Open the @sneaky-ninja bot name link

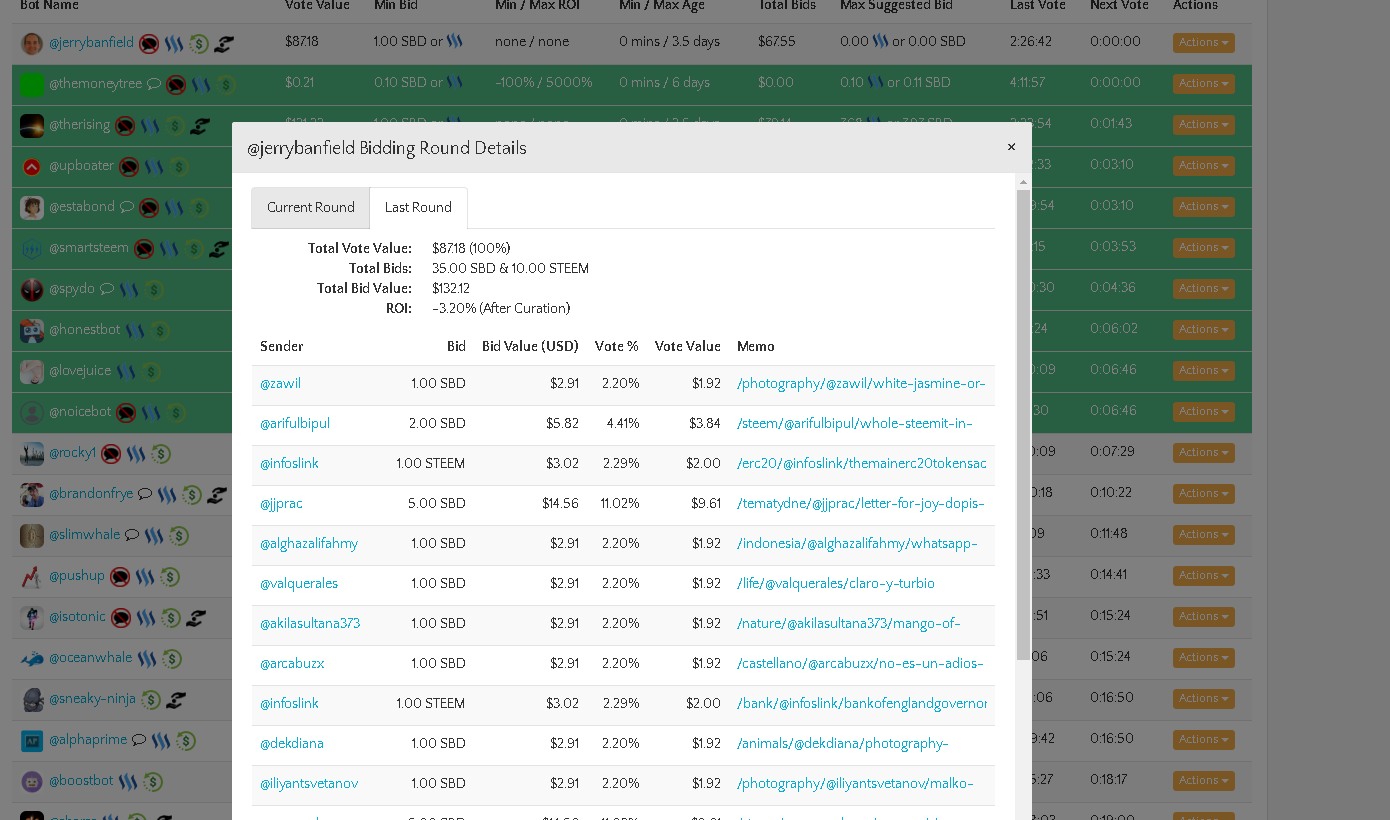(x=93, y=699)
